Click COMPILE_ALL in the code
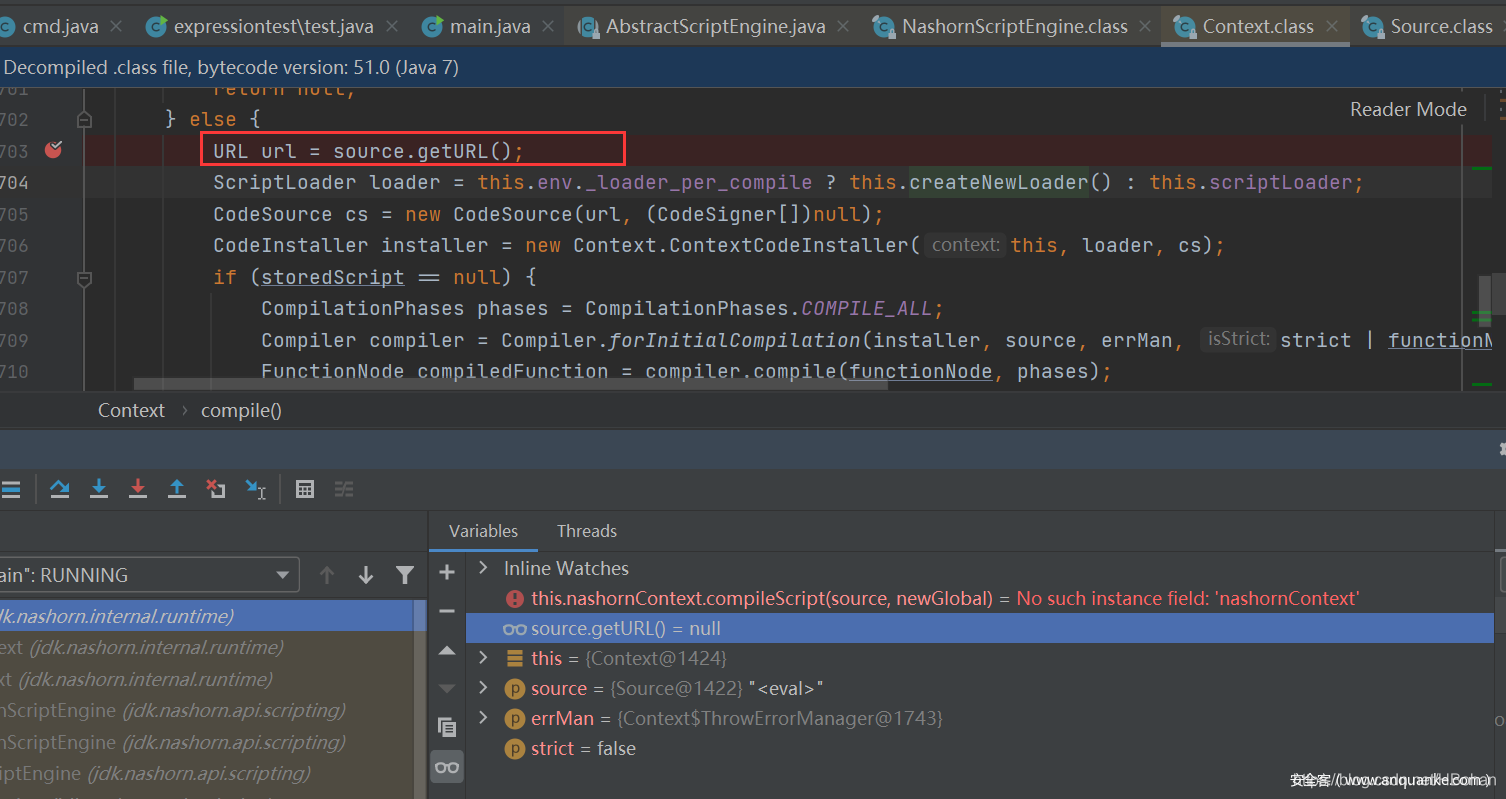This screenshot has height=799, width=1506. (866, 308)
